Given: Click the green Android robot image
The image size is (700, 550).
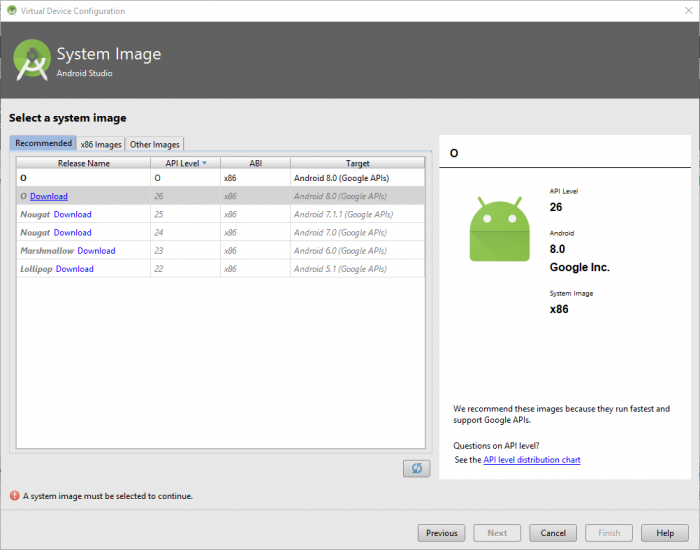Looking at the screenshot, I should coord(500,229).
